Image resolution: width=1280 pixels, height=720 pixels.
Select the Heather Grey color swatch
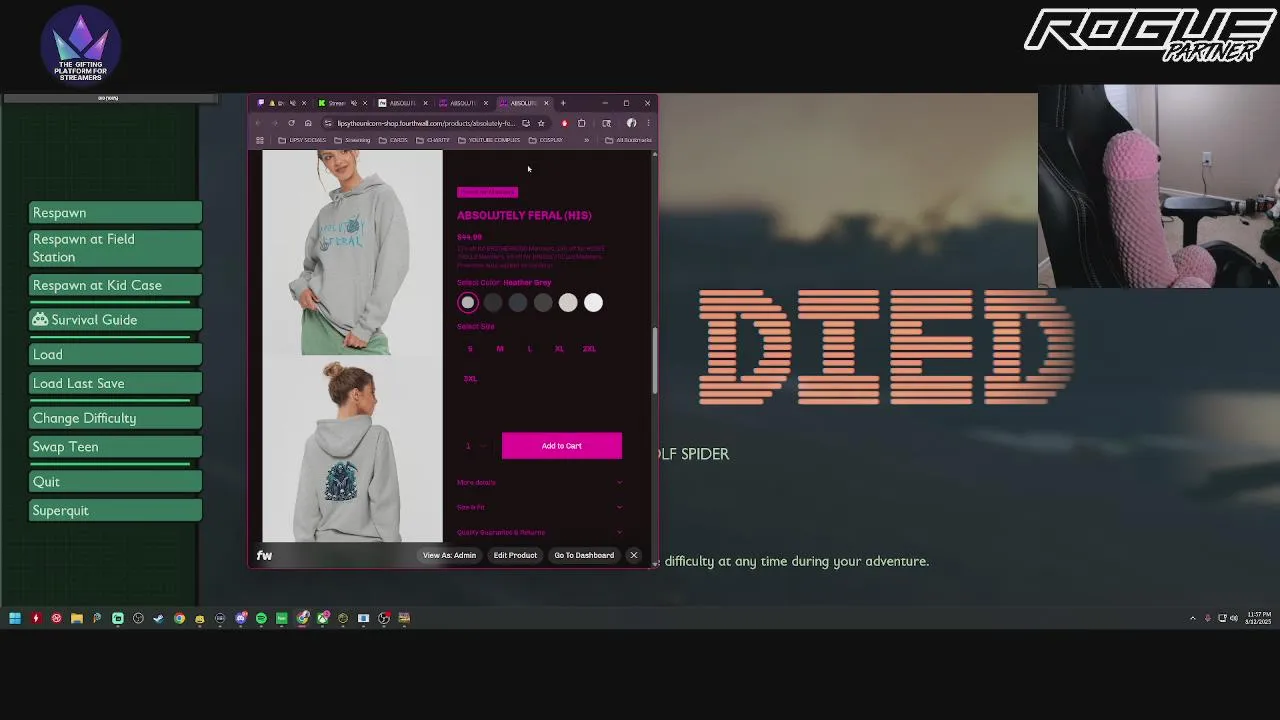[x=468, y=303]
